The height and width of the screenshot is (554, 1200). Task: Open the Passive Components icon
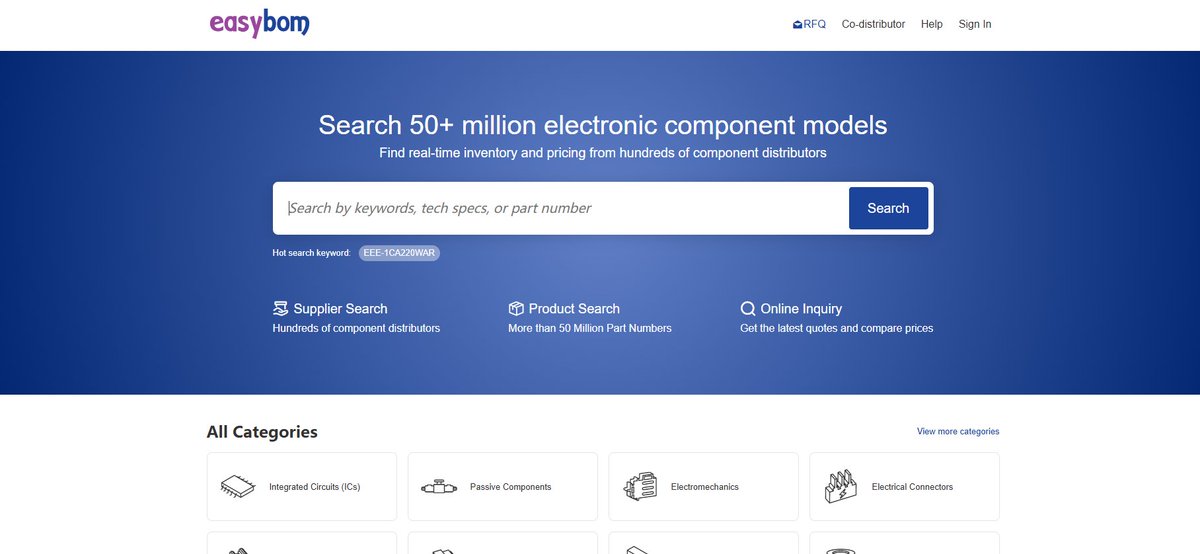click(438, 487)
